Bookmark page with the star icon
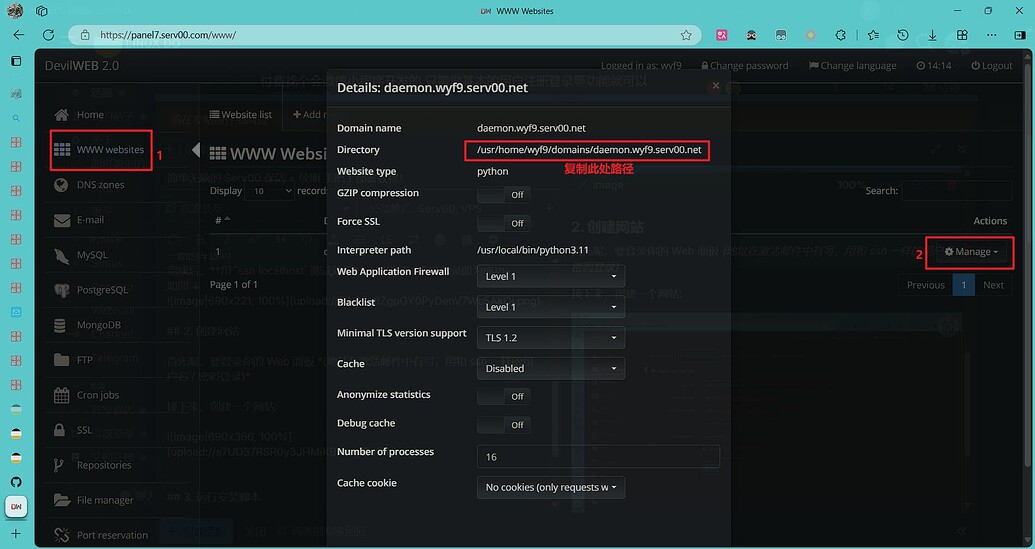The width and height of the screenshot is (1035, 549). pyautogui.click(x=686, y=35)
